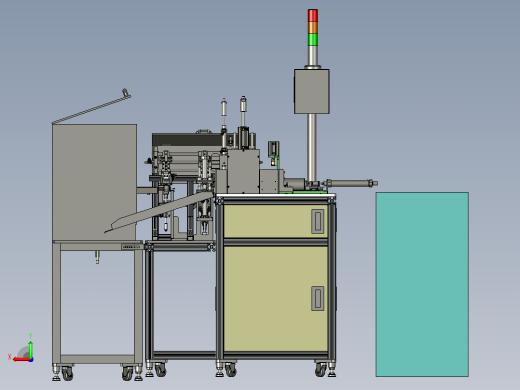Click the green Y axis of triad
The width and height of the screenshot is (520, 390).
point(31,350)
